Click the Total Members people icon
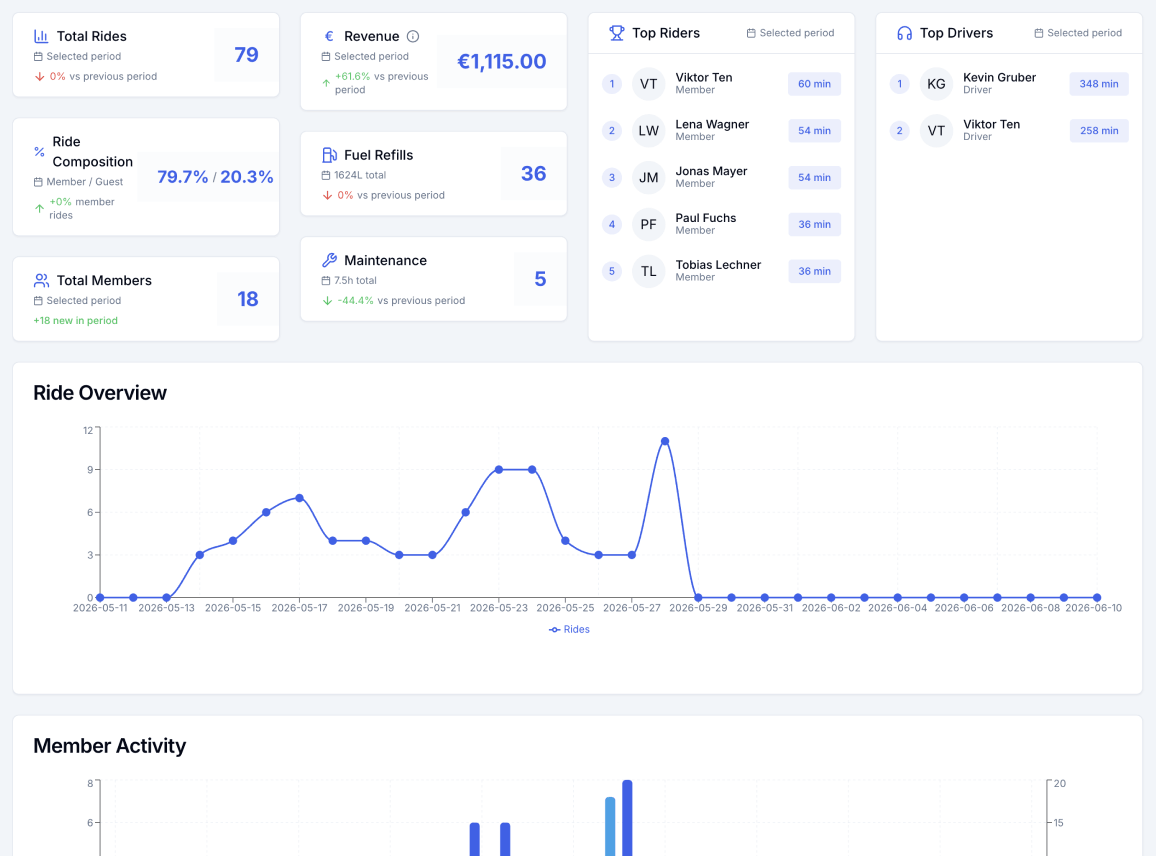This screenshot has width=1156, height=856. [x=41, y=280]
